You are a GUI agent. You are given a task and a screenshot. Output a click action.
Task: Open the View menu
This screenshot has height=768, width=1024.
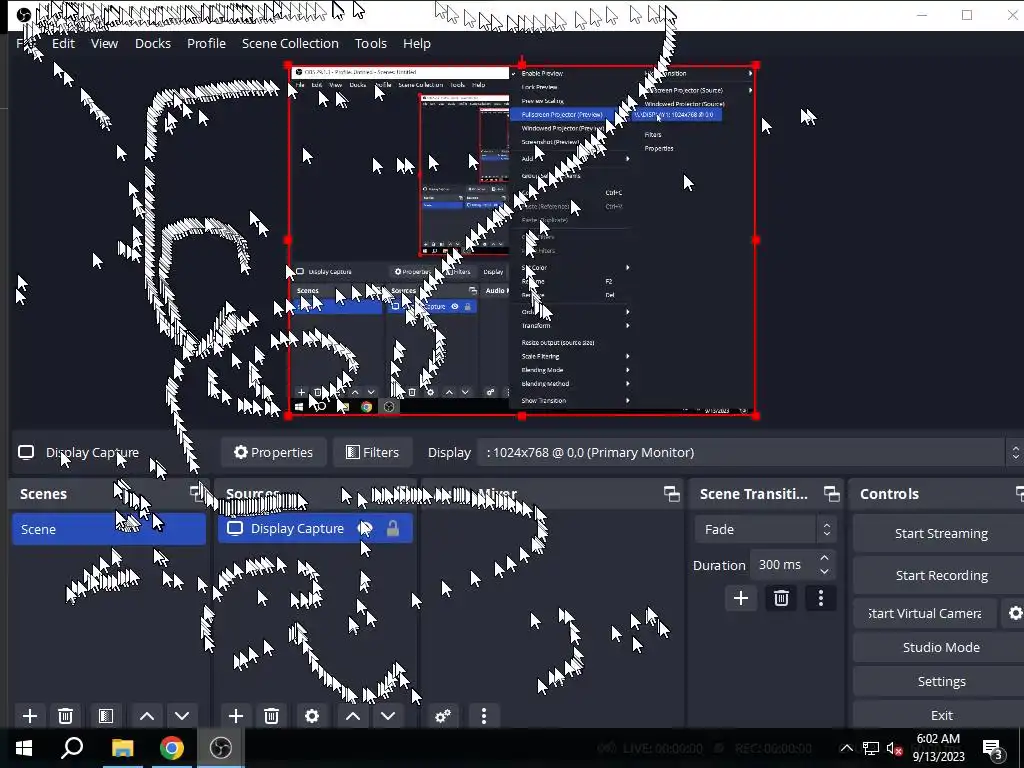104,43
